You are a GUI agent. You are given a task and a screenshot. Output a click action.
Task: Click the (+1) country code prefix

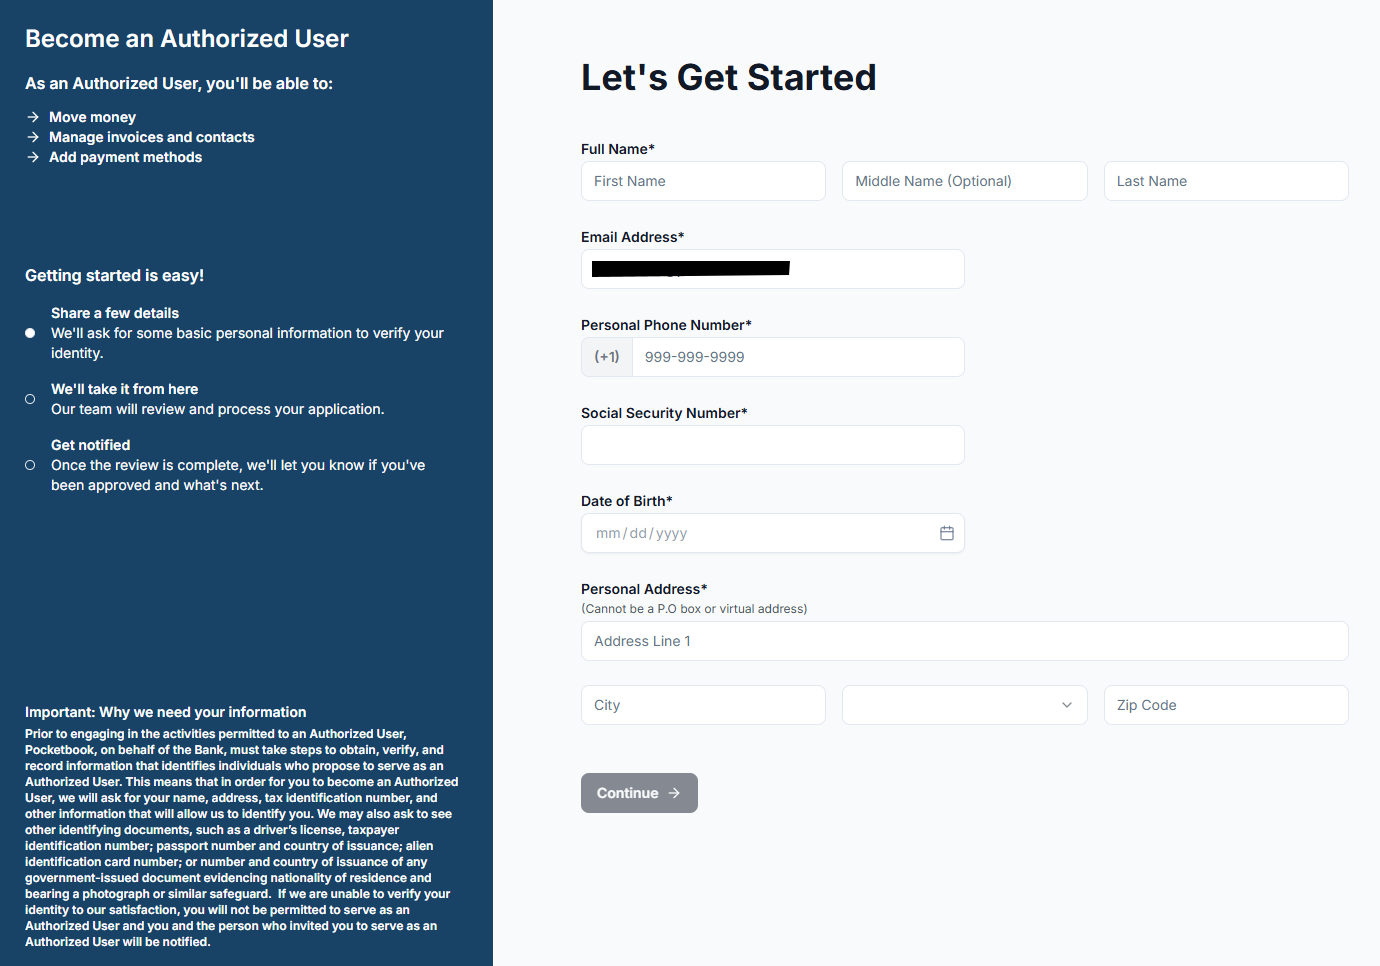click(x=606, y=356)
